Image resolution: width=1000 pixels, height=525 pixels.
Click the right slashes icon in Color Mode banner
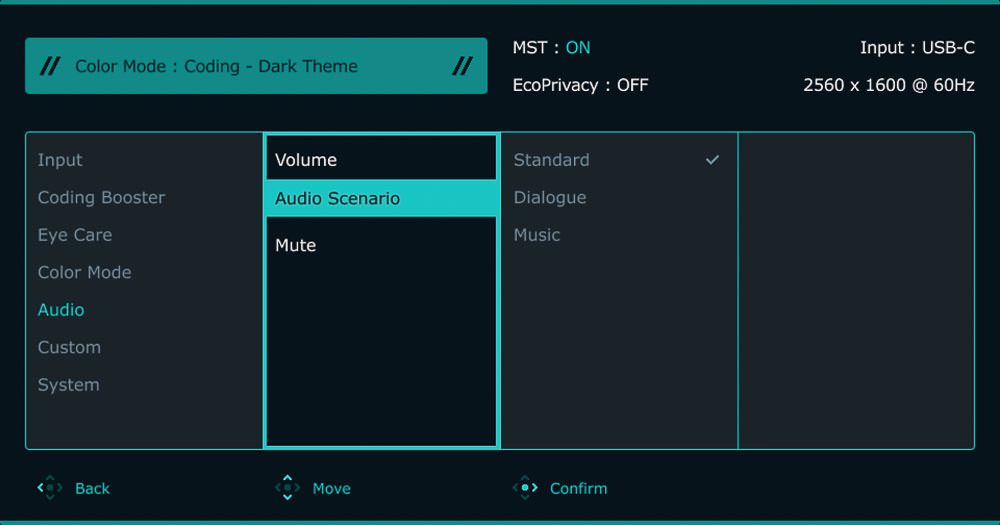point(462,67)
